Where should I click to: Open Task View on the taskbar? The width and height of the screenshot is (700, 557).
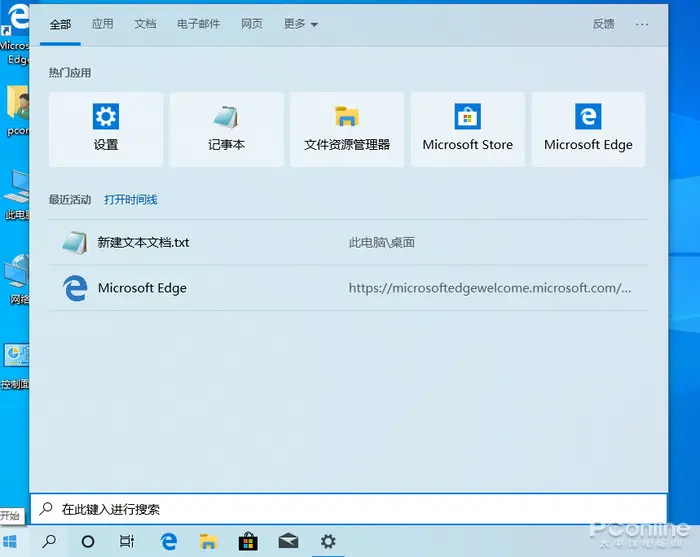[127, 541]
